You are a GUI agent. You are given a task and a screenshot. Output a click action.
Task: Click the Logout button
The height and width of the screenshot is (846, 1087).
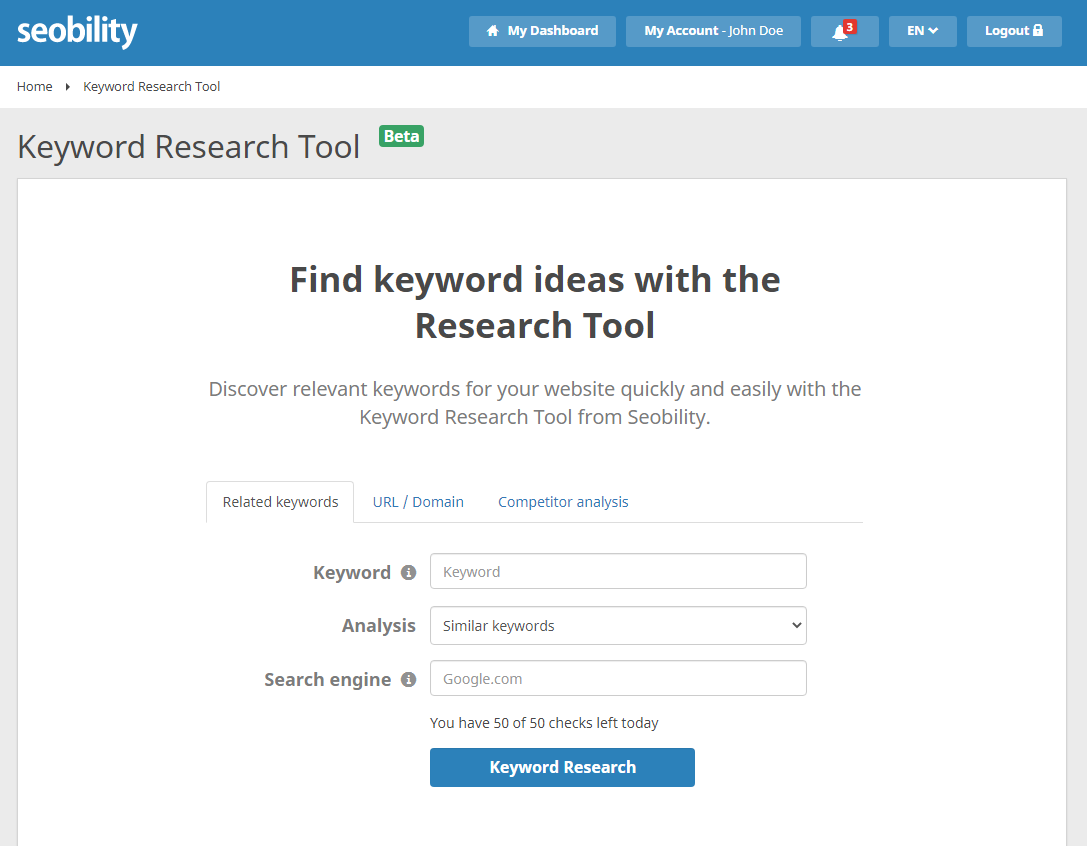click(x=1013, y=31)
